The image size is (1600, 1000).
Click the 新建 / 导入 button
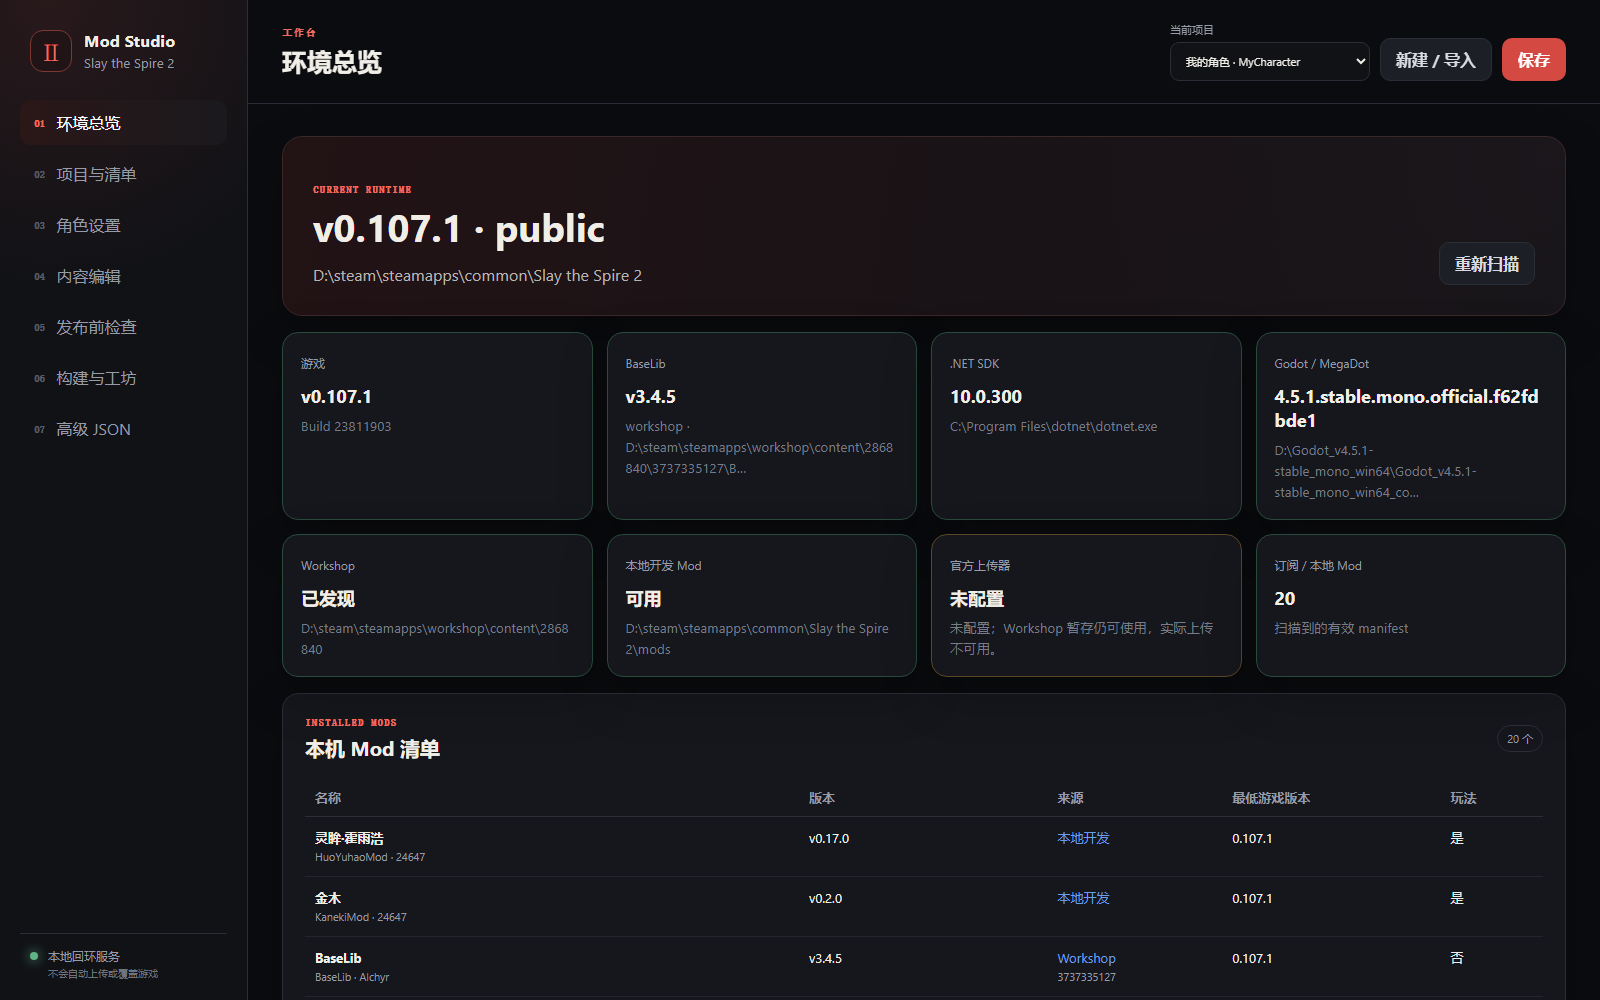coord(1435,59)
